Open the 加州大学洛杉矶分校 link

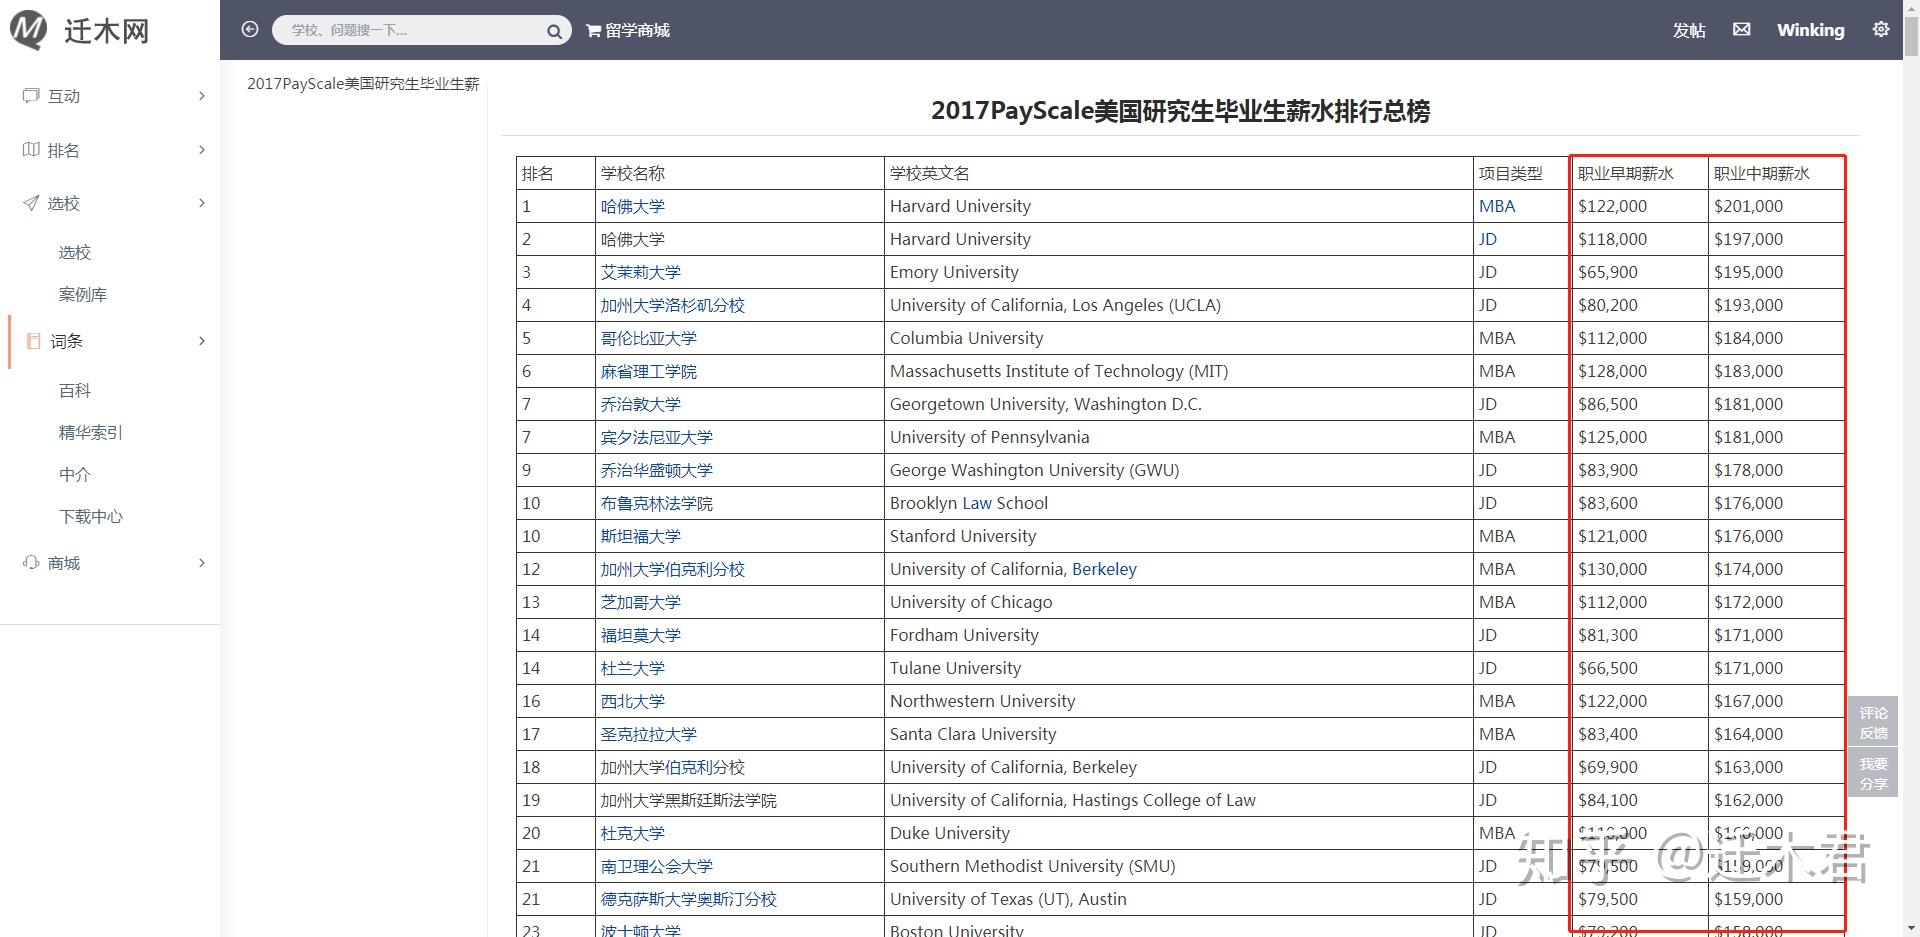coord(672,306)
